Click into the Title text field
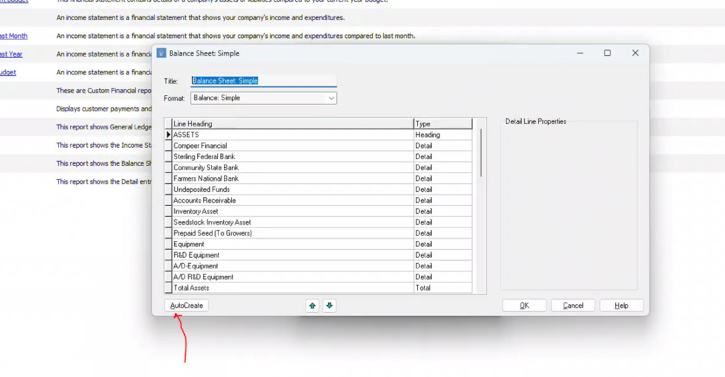This screenshot has width=725, height=377. [264, 81]
